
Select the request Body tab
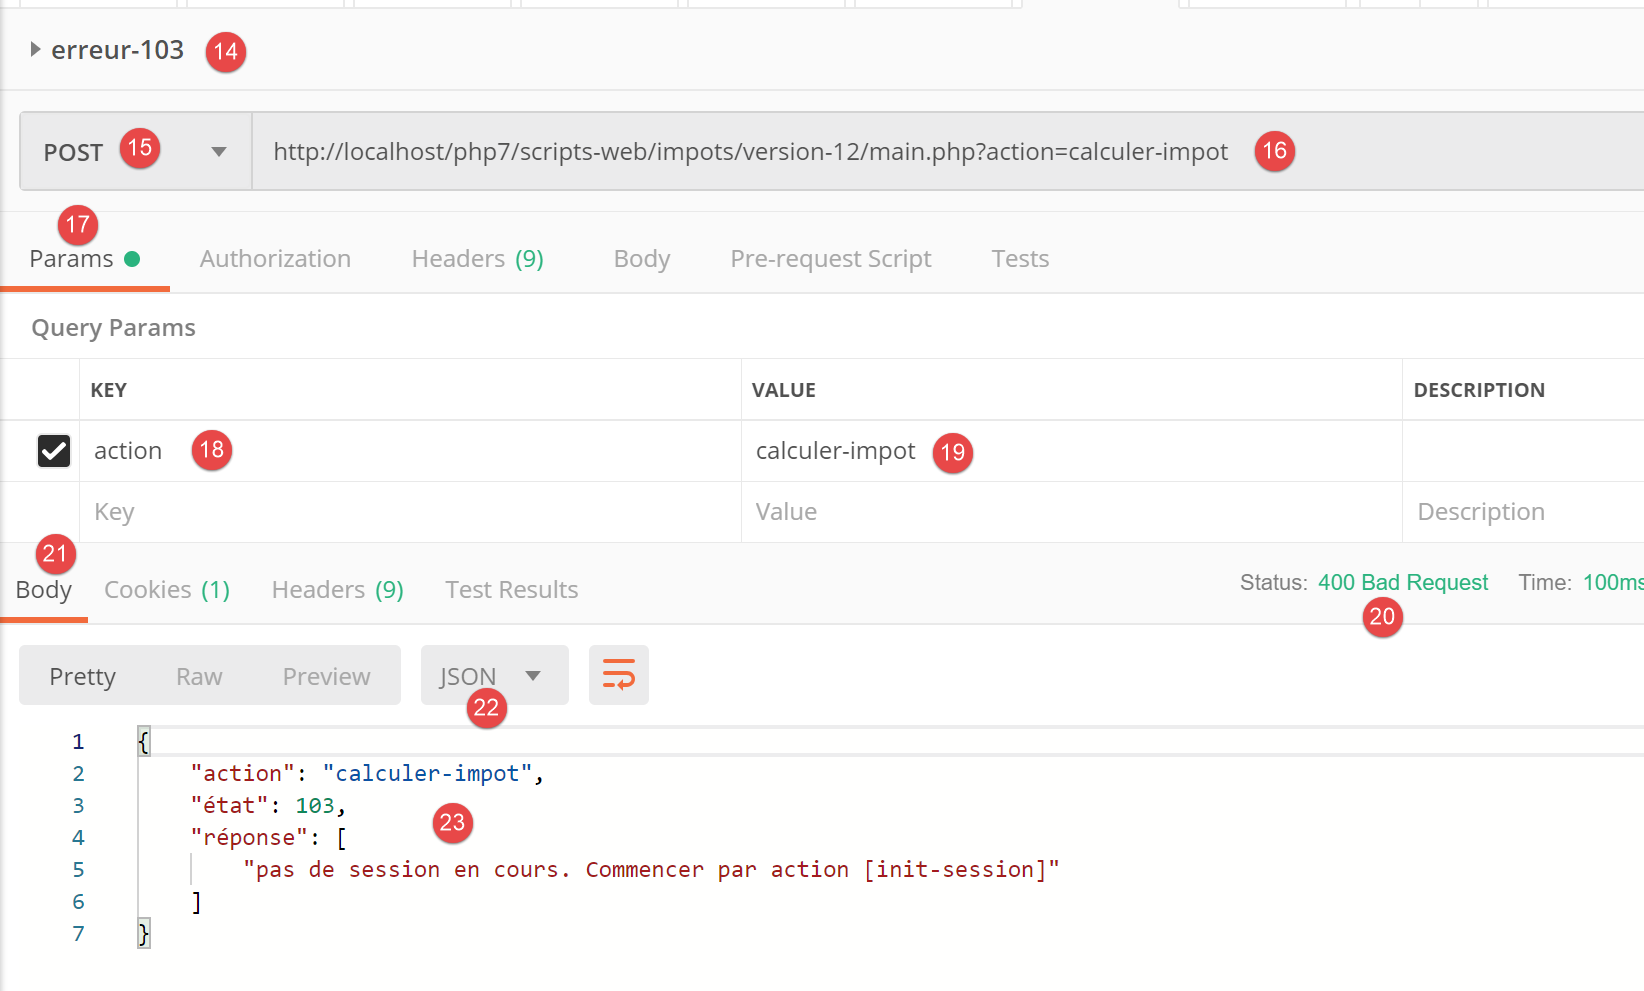coord(641,259)
